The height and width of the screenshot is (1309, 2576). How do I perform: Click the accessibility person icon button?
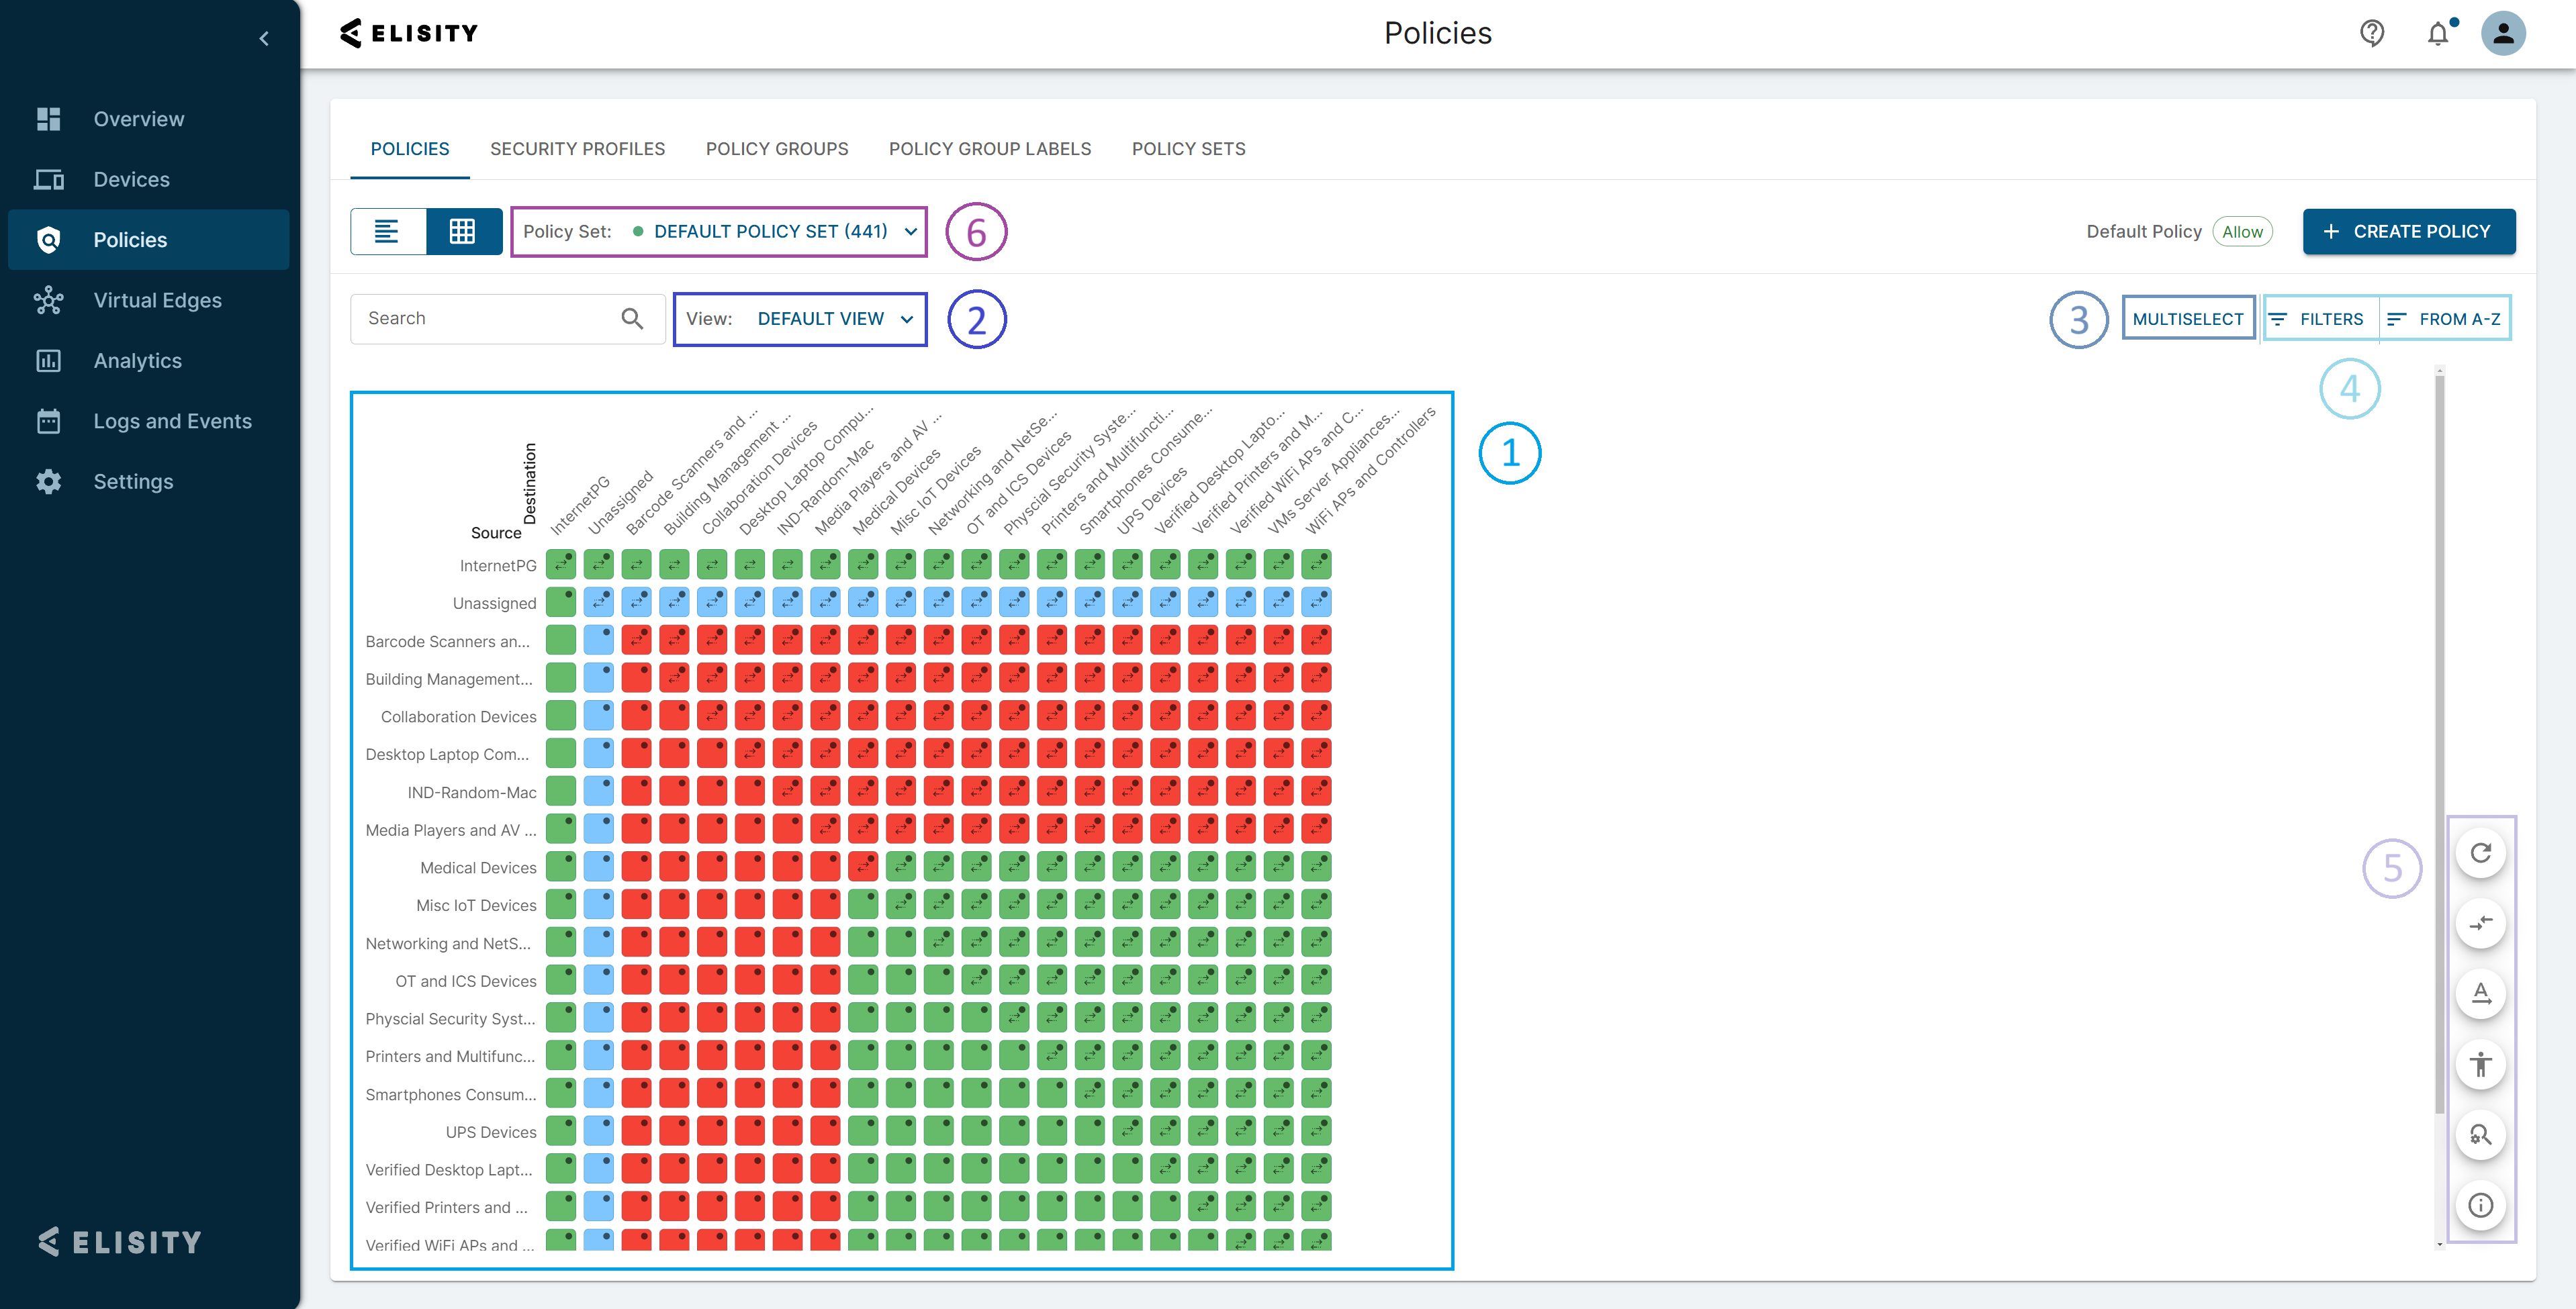2480,1064
